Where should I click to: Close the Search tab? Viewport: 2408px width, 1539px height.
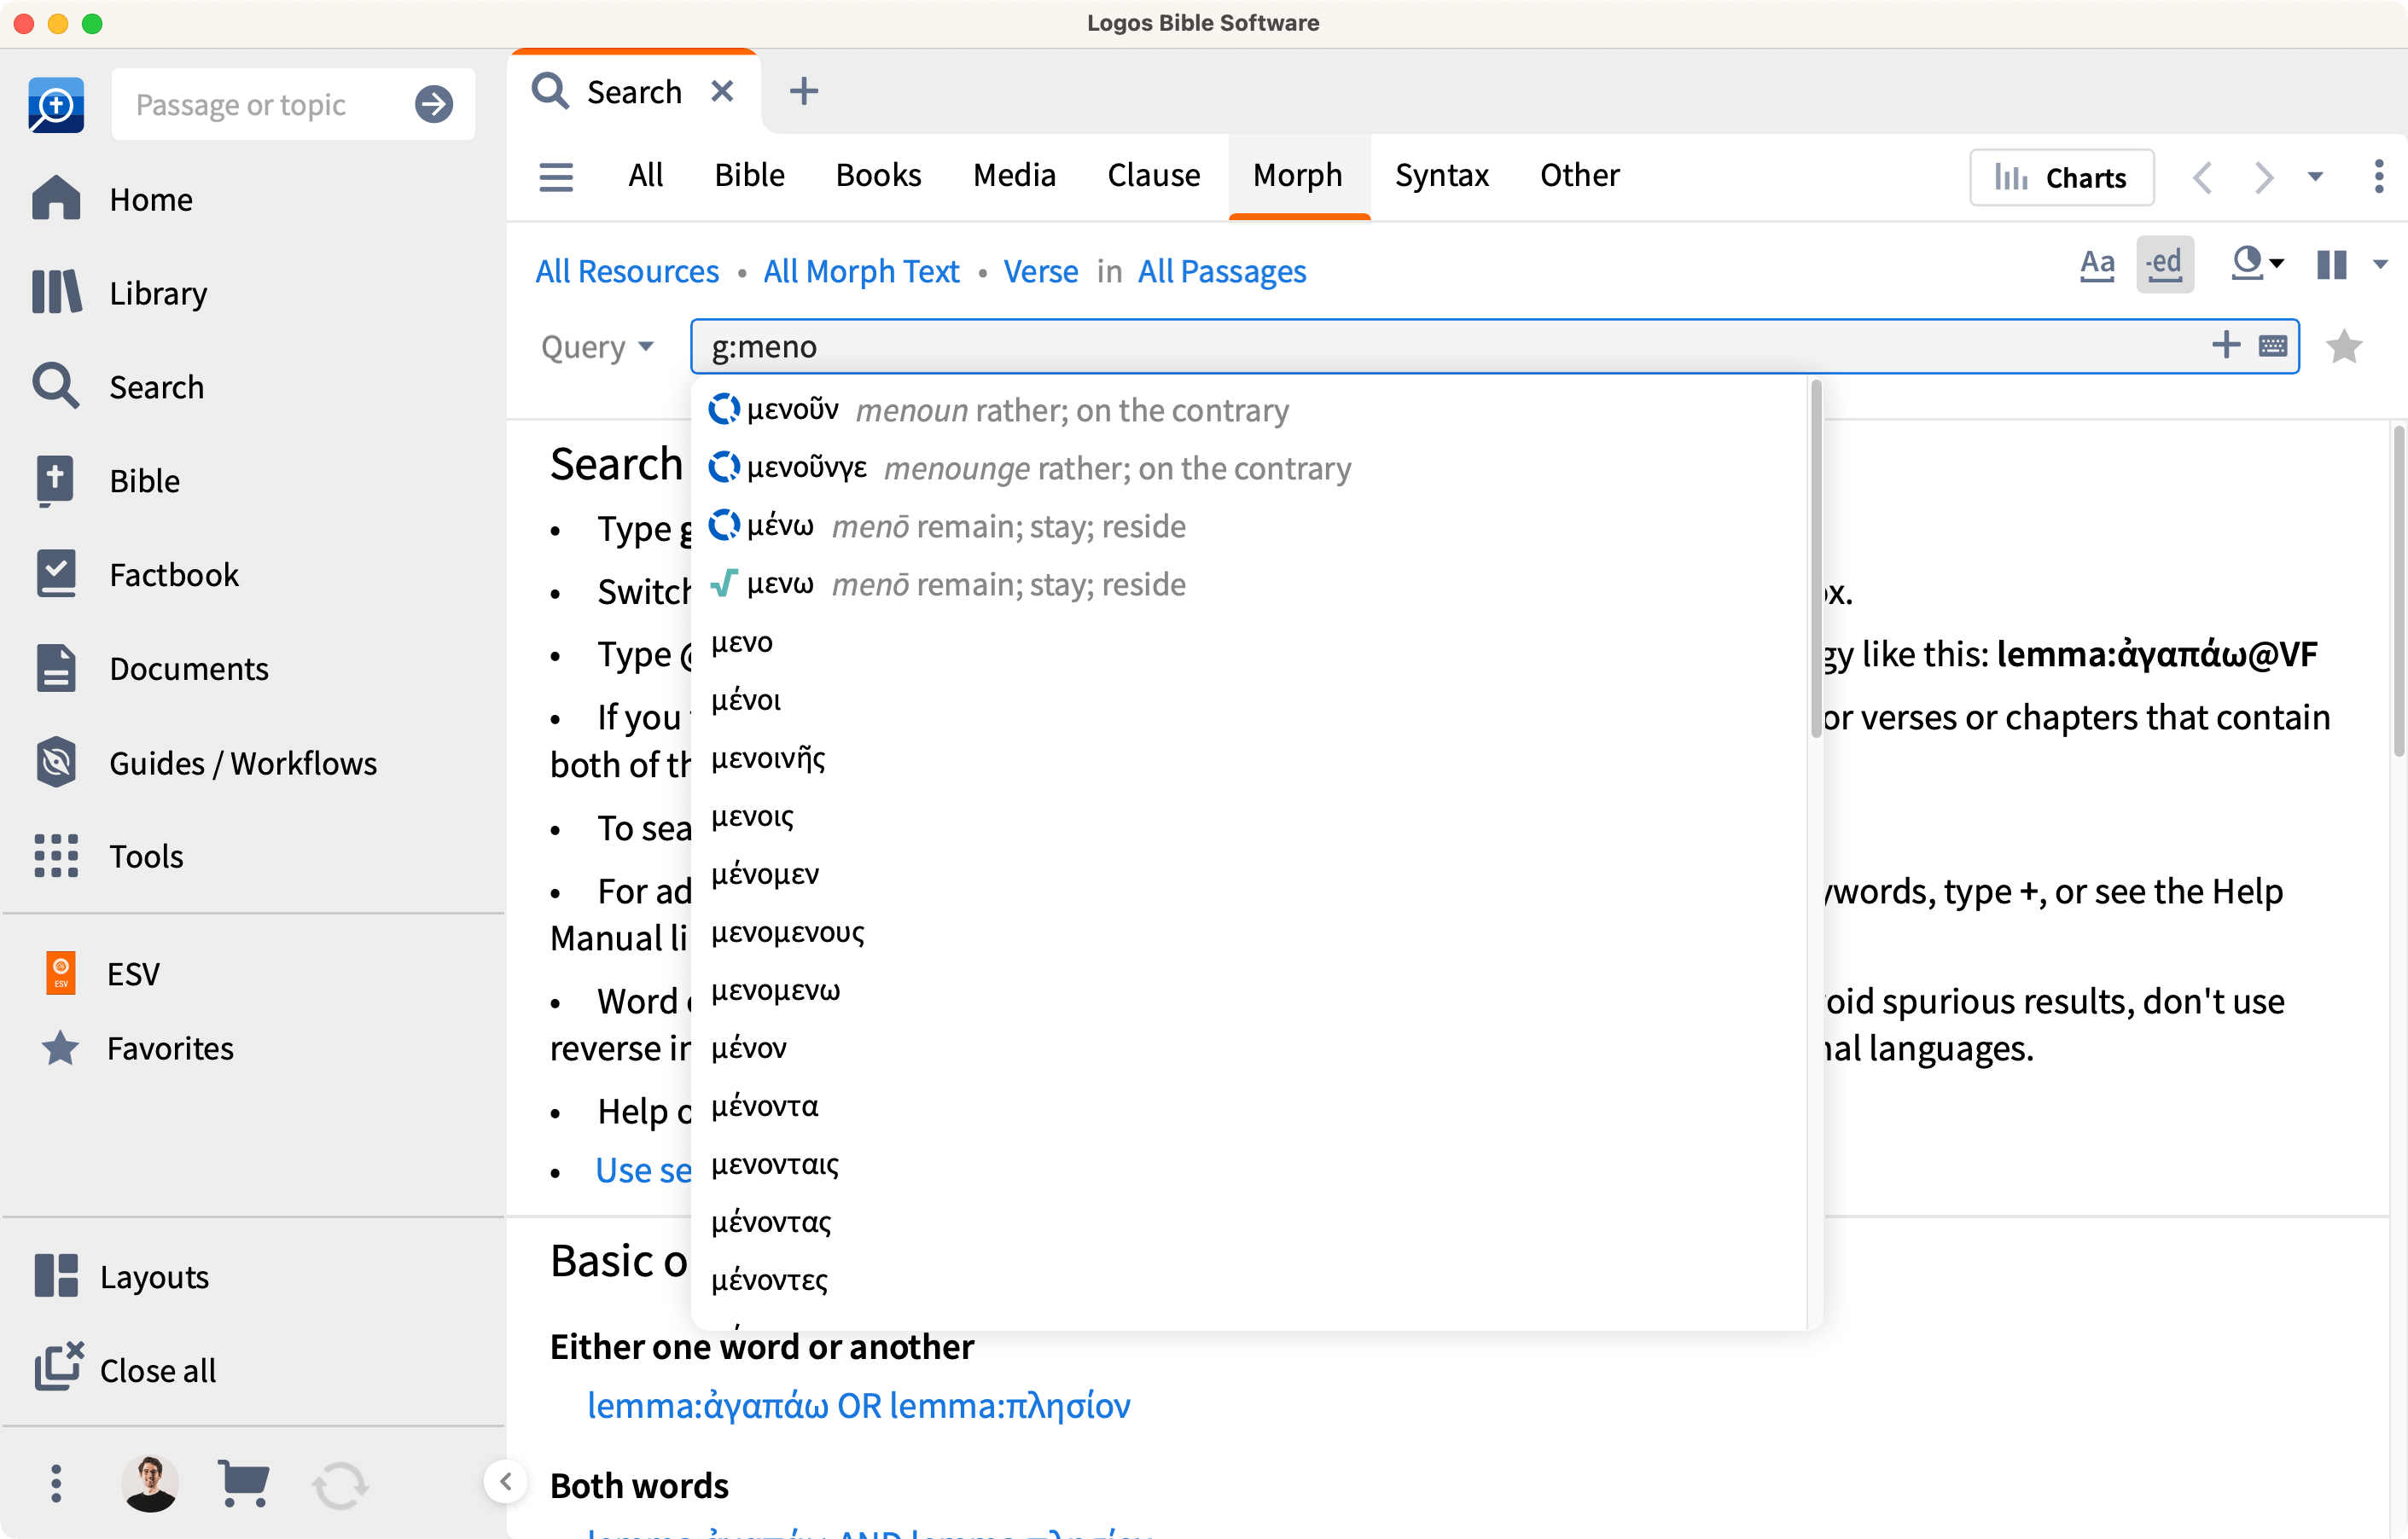(722, 91)
